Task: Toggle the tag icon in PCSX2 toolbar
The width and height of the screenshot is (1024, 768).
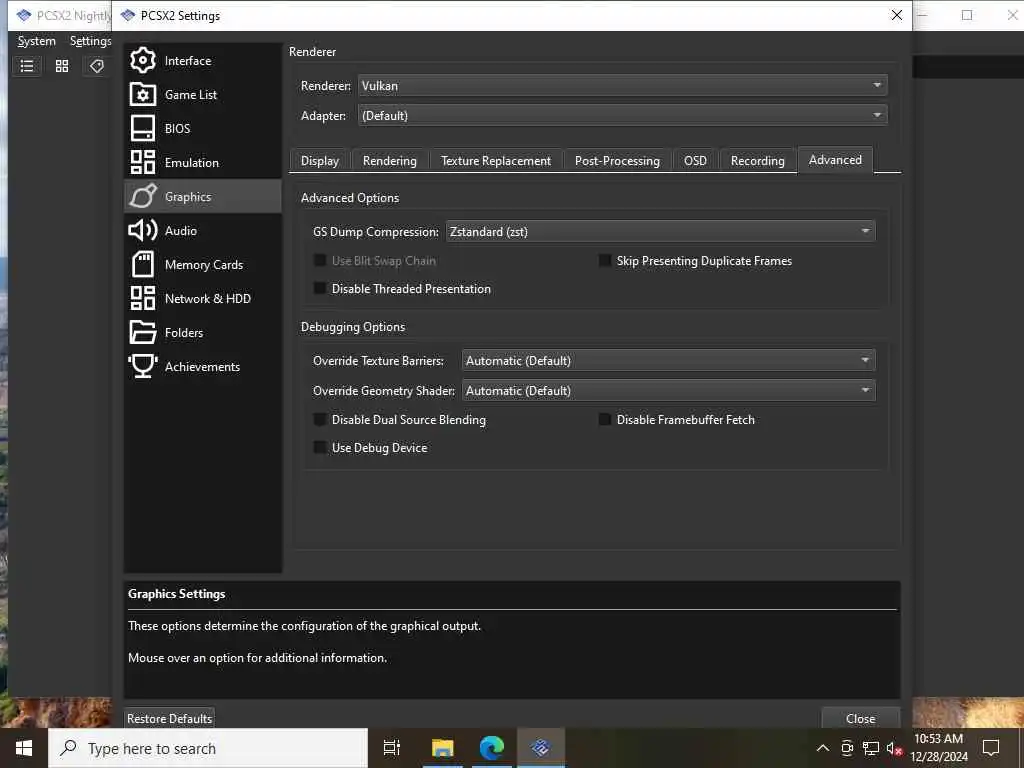Action: click(x=97, y=66)
